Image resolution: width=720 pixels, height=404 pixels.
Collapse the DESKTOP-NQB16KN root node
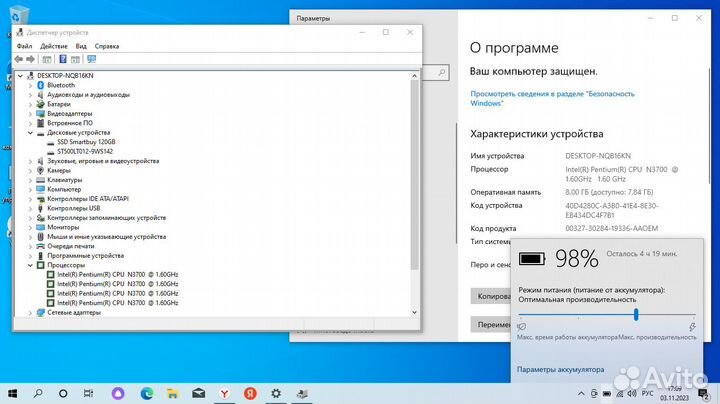(20, 76)
